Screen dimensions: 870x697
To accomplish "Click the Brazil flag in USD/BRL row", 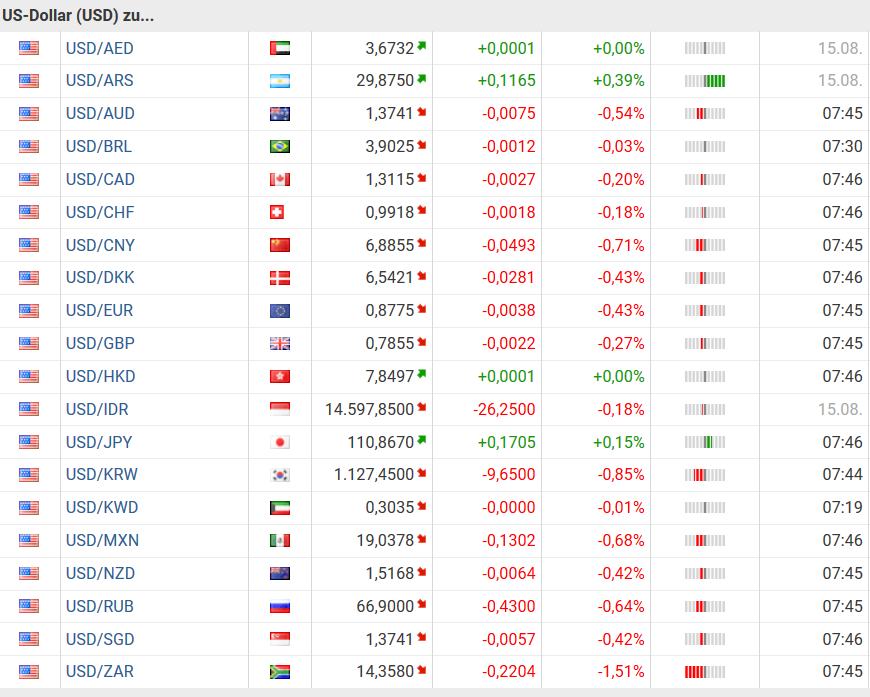I will click(280, 147).
